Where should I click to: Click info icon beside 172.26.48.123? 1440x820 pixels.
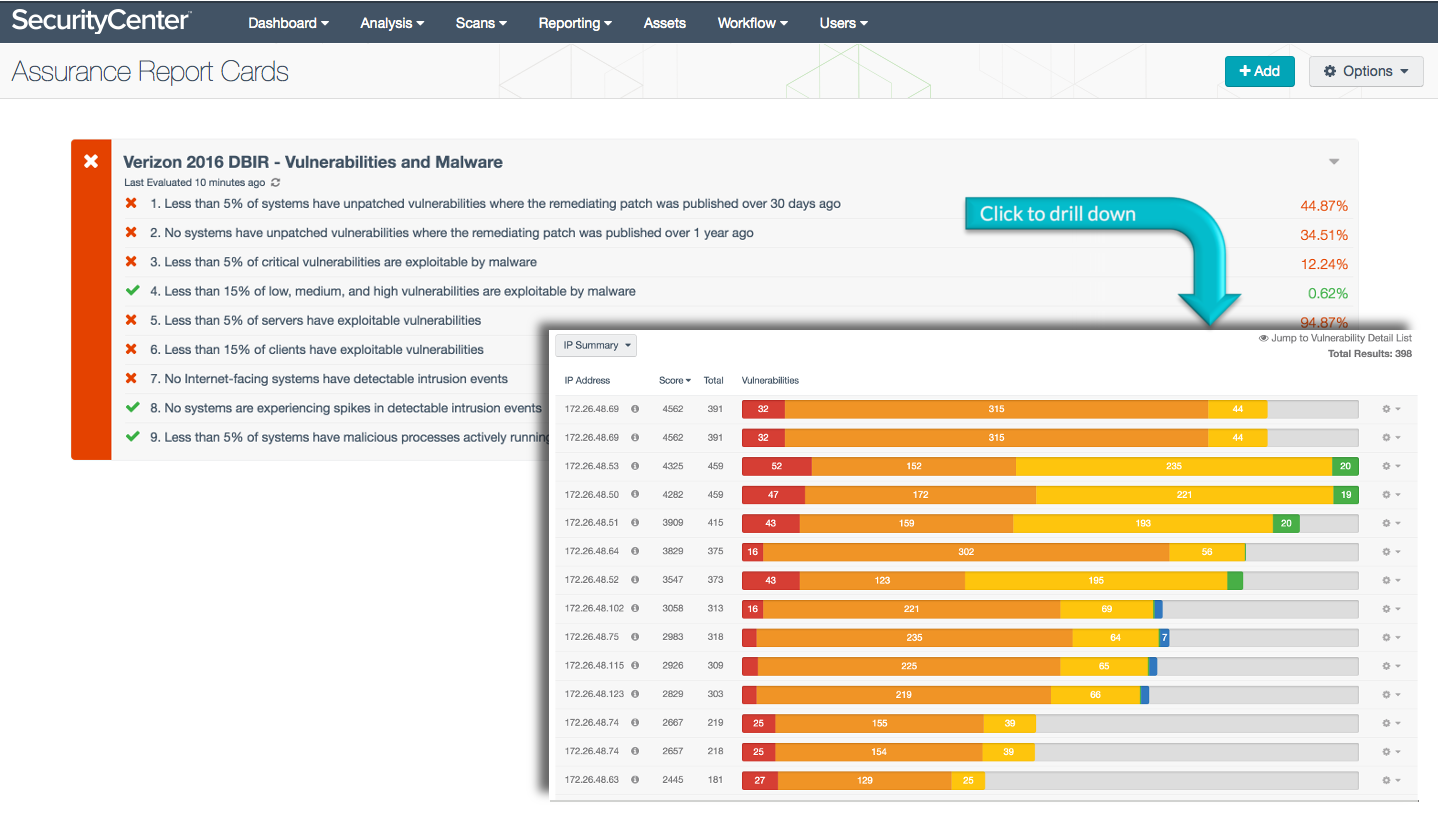click(x=635, y=694)
